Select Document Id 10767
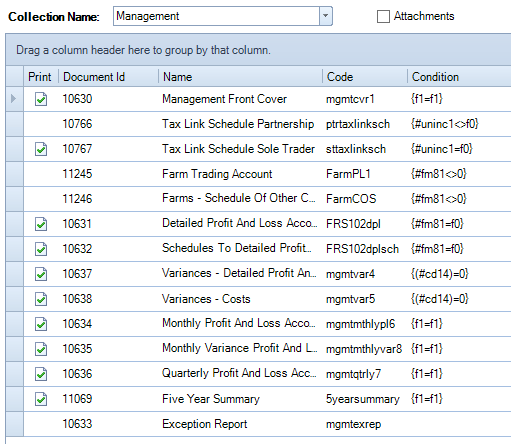Viewport: 515px width, 445px height. pyautogui.click(x=77, y=149)
